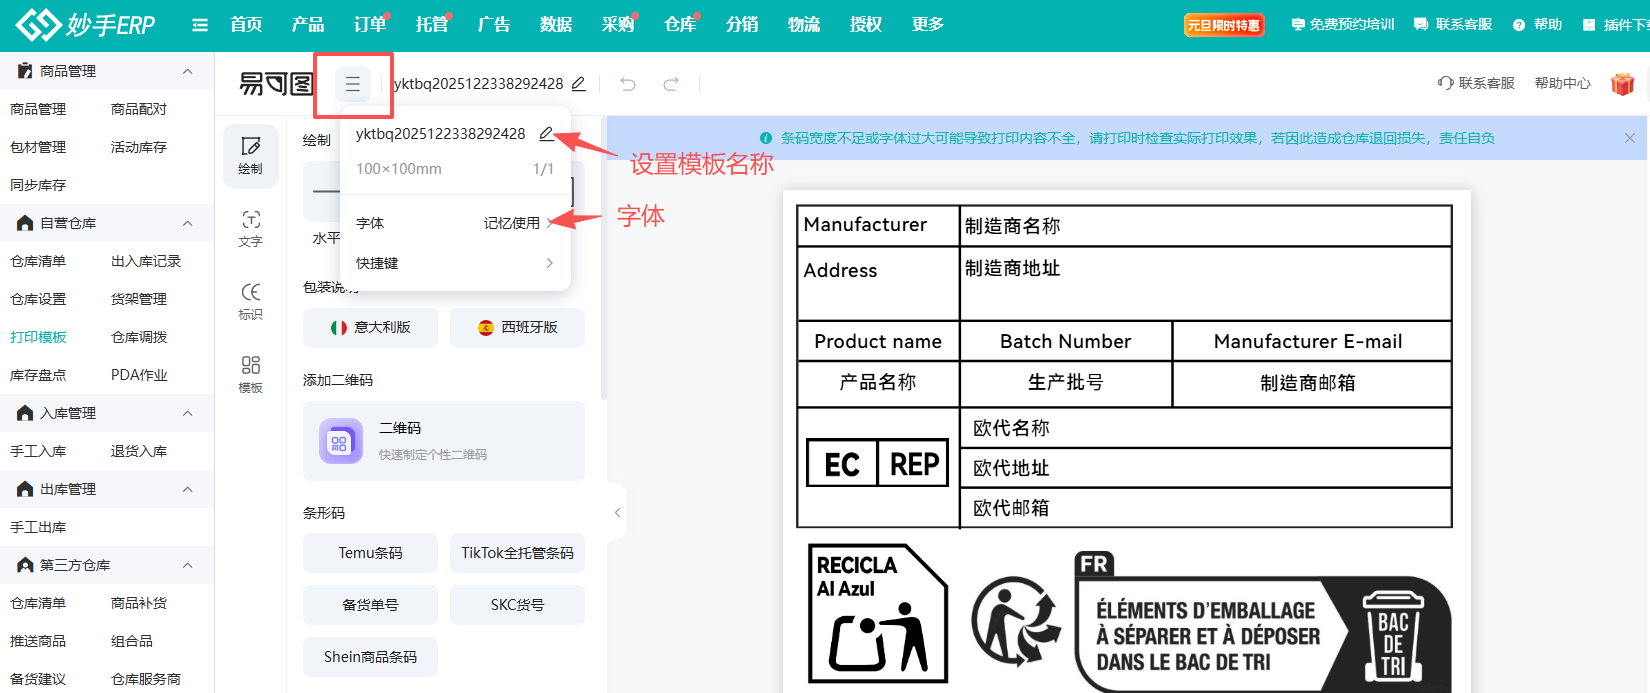Screen dimensions: 1650x693
Task: Open the 订单 top navigation menu
Action: pos(369,24)
